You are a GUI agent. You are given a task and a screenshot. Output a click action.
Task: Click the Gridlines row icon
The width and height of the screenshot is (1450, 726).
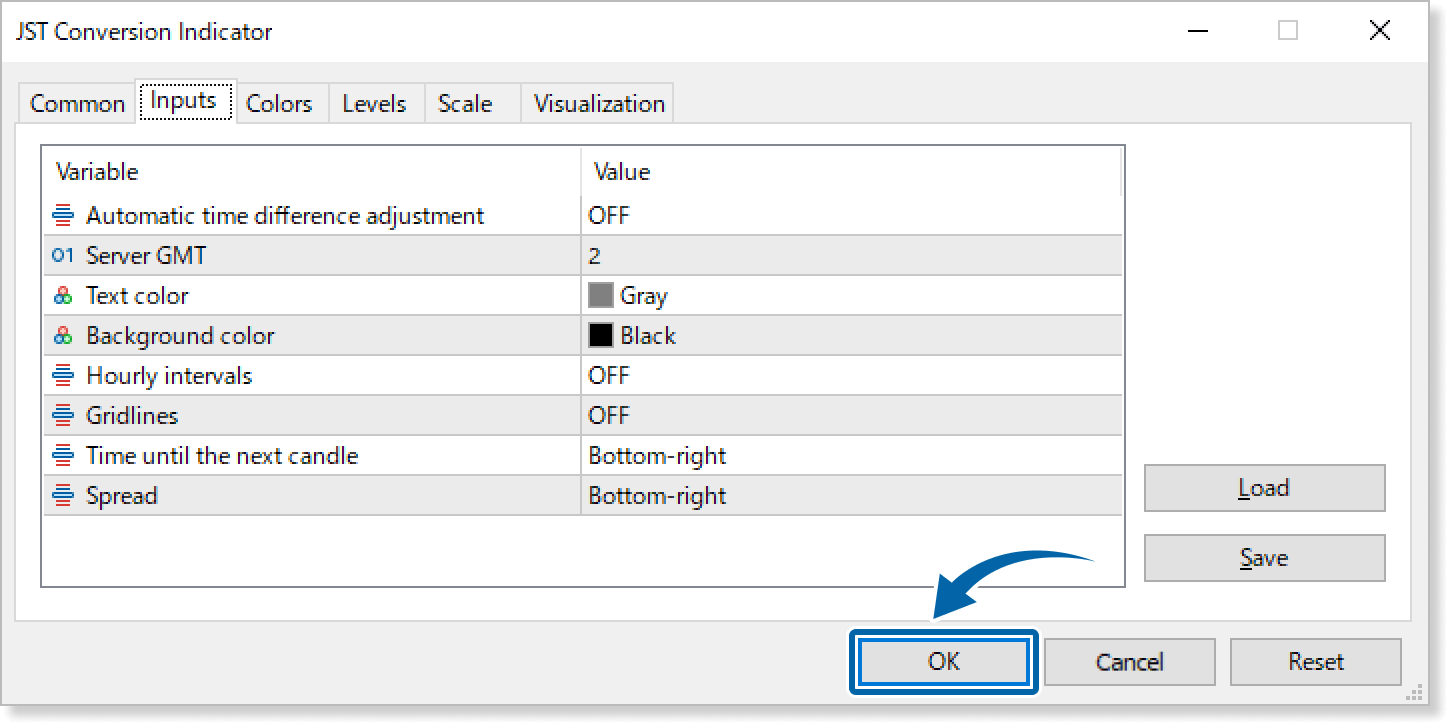pyautogui.click(x=63, y=416)
